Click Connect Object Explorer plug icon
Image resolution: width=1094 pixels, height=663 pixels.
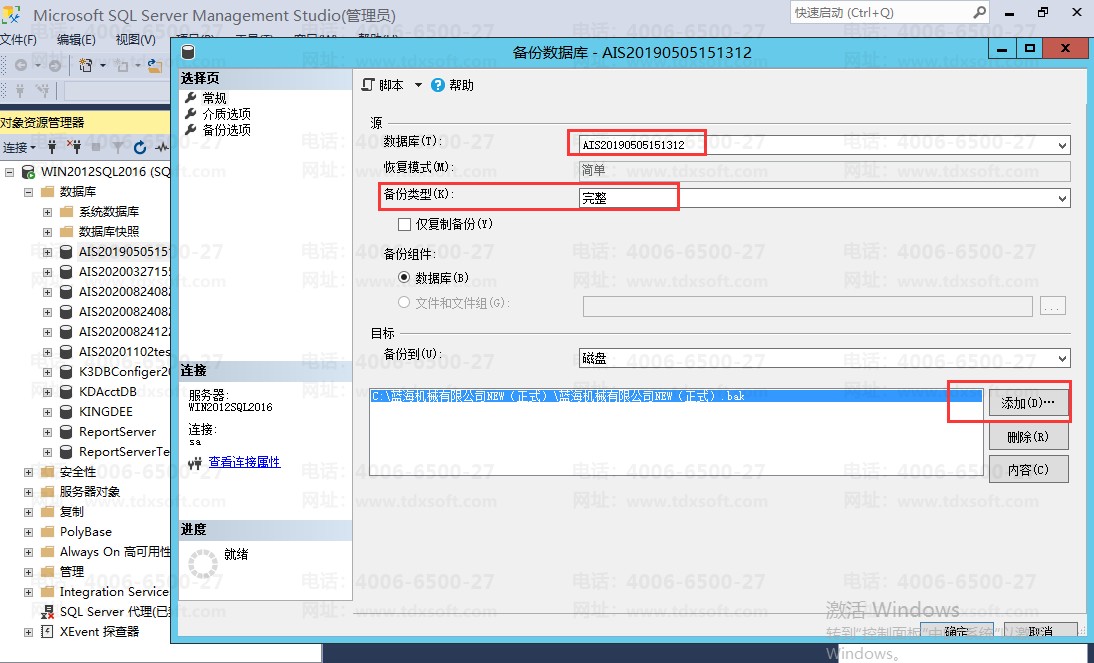(52, 147)
